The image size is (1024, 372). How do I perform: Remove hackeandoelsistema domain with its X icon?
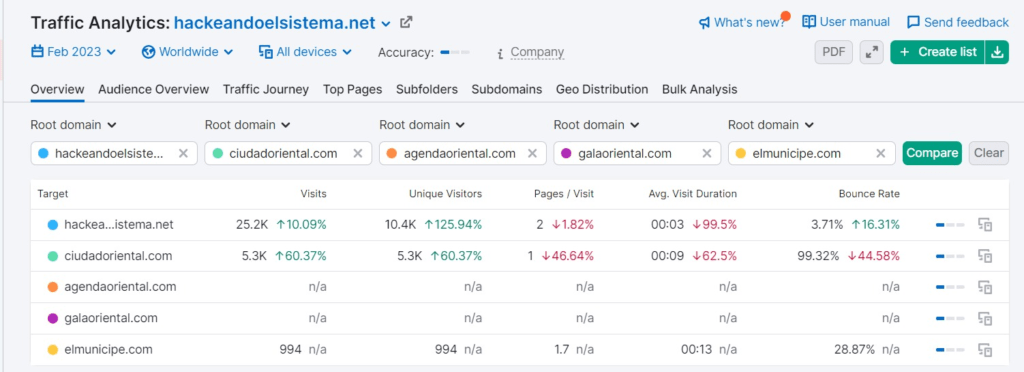click(184, 153)
